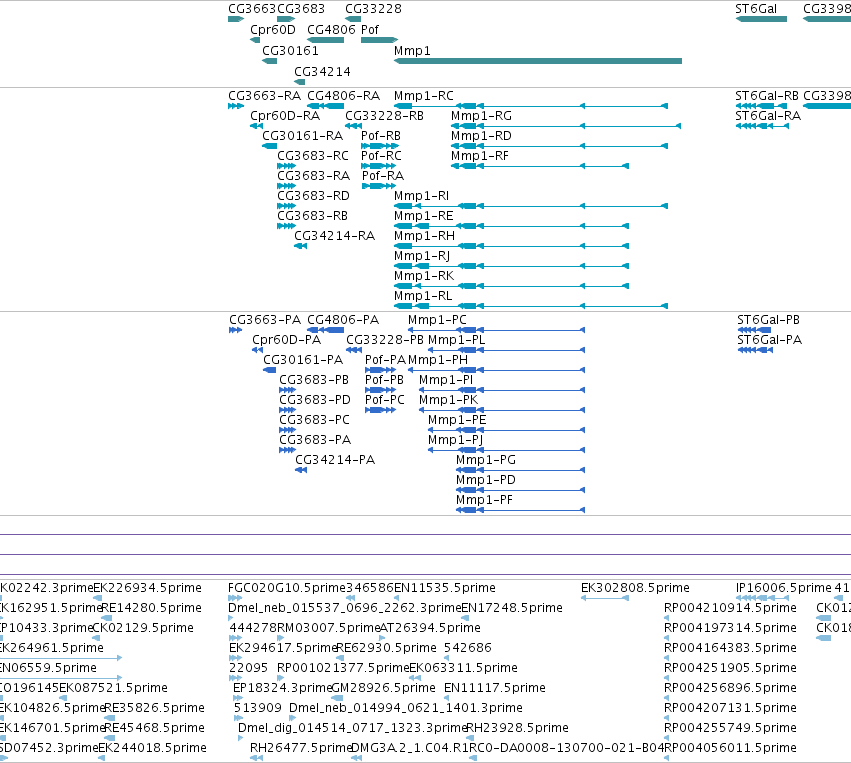851x763 pixels.
Task: Click the Mmp1-PC protein label
Action: 437,320
